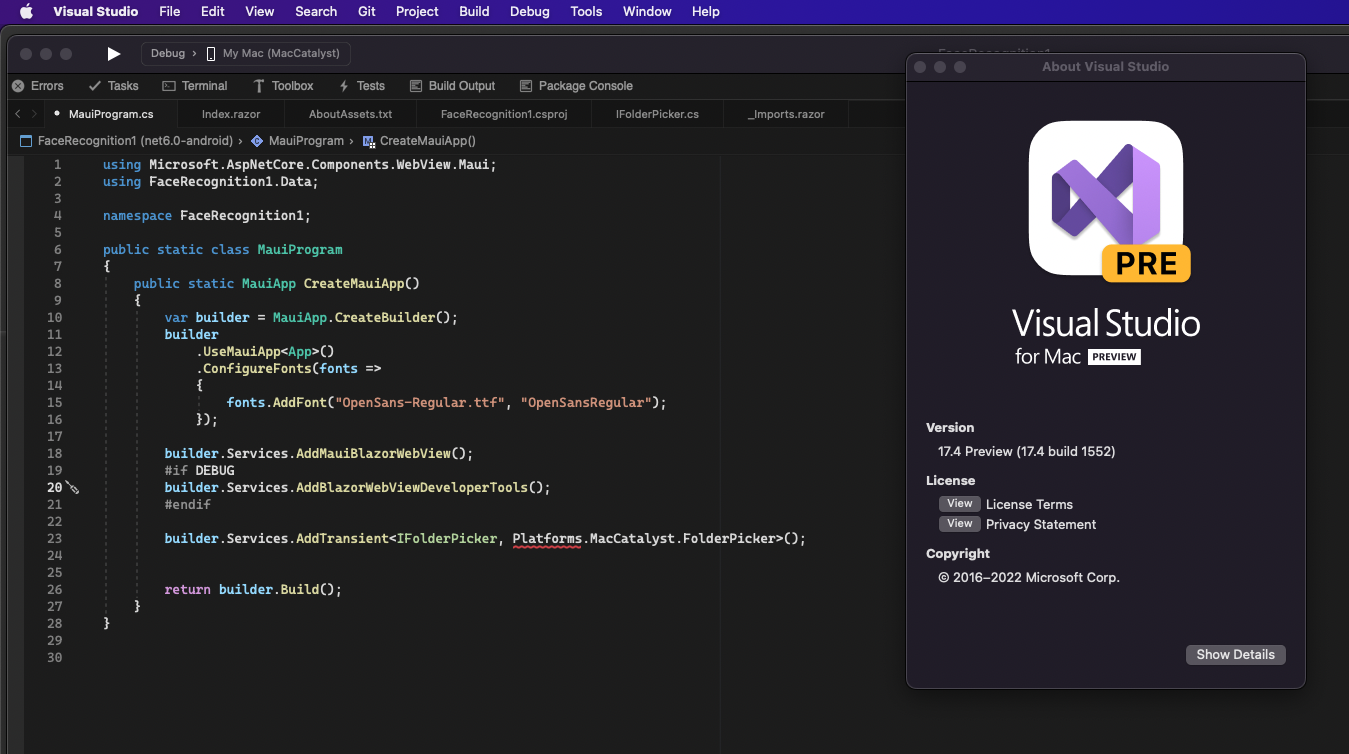Open the Visual Studio application menu
The height and width of the screenshot is (754, 1349).
click(96, 12)
